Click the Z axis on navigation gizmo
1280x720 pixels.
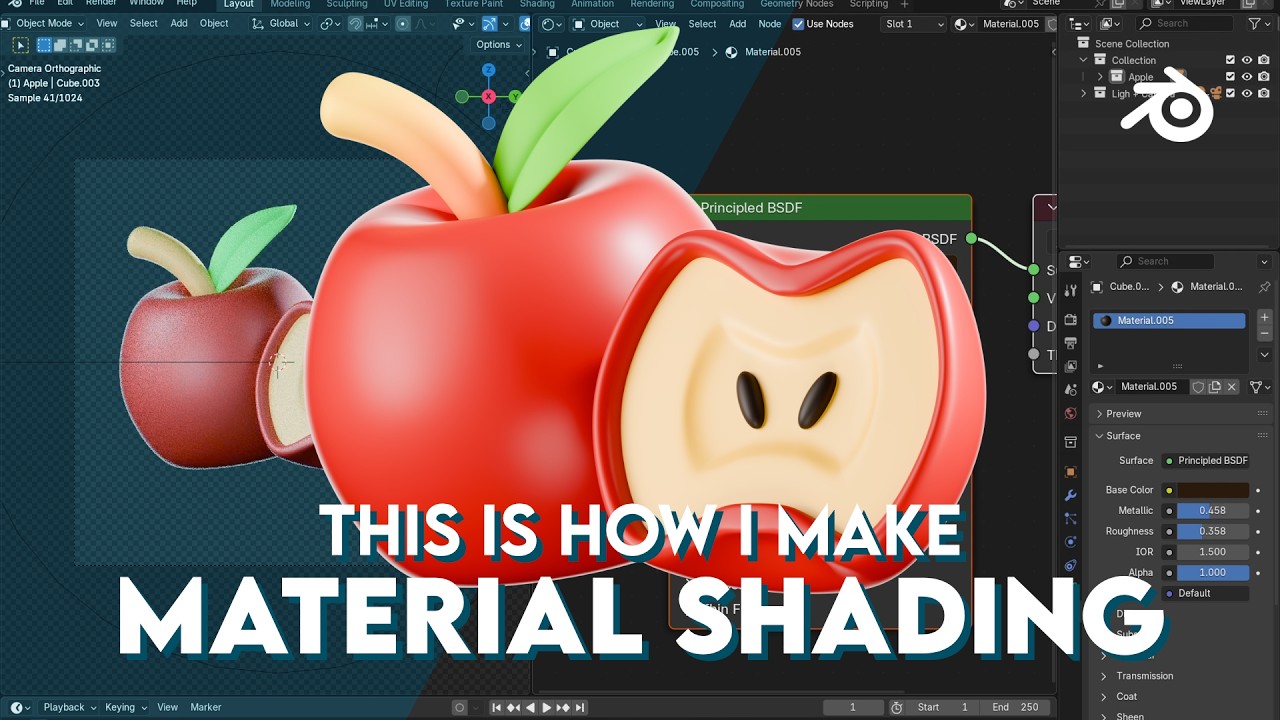click(489, 70)
